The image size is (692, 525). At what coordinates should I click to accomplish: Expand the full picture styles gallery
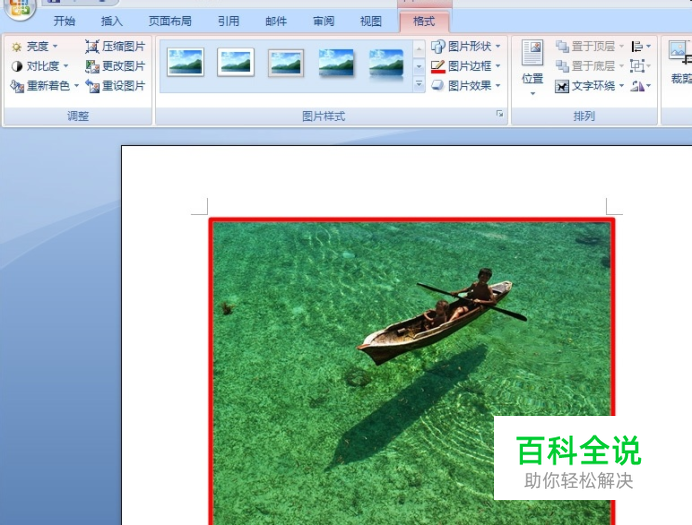pyautogui.click(x=419, y=83)
